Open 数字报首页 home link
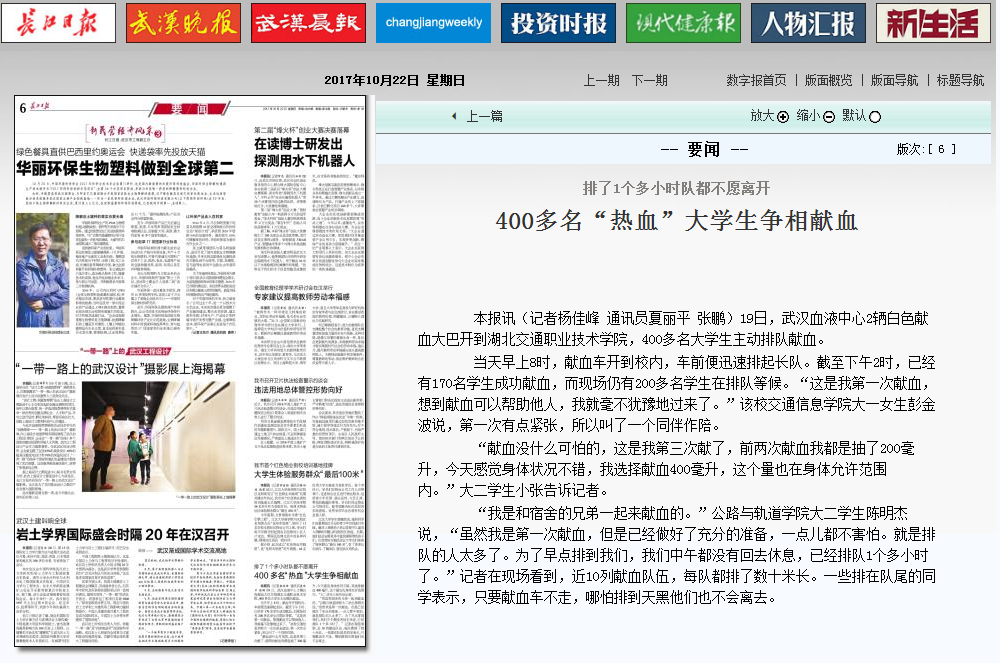 pos(756,81)
